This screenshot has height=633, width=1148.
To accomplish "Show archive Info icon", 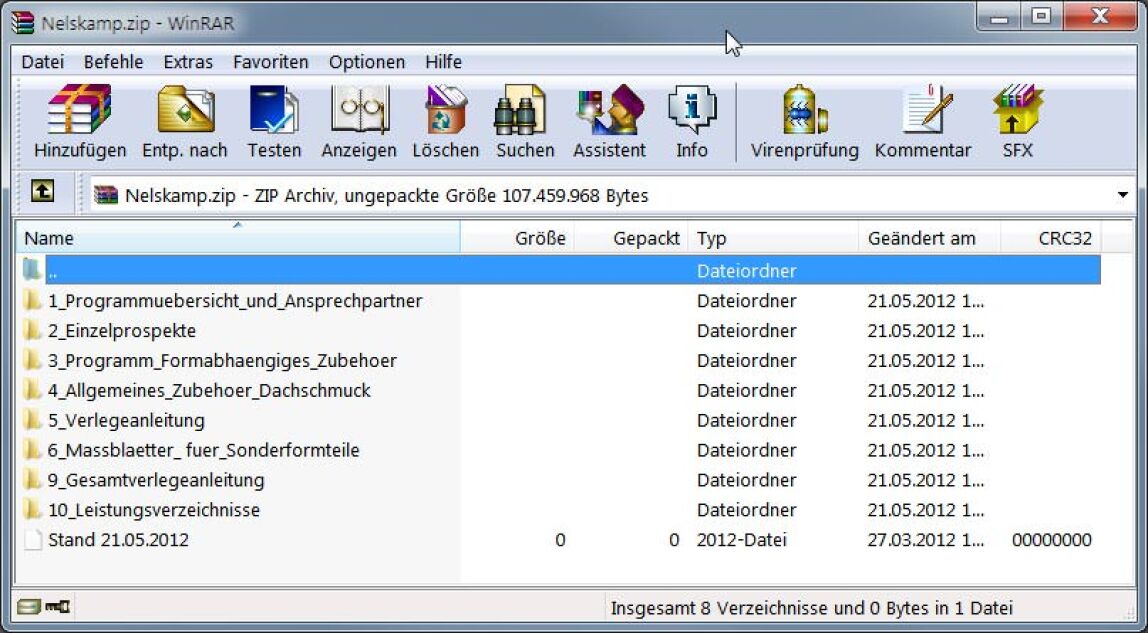I will pyautogui.click(x=691, y=110).
